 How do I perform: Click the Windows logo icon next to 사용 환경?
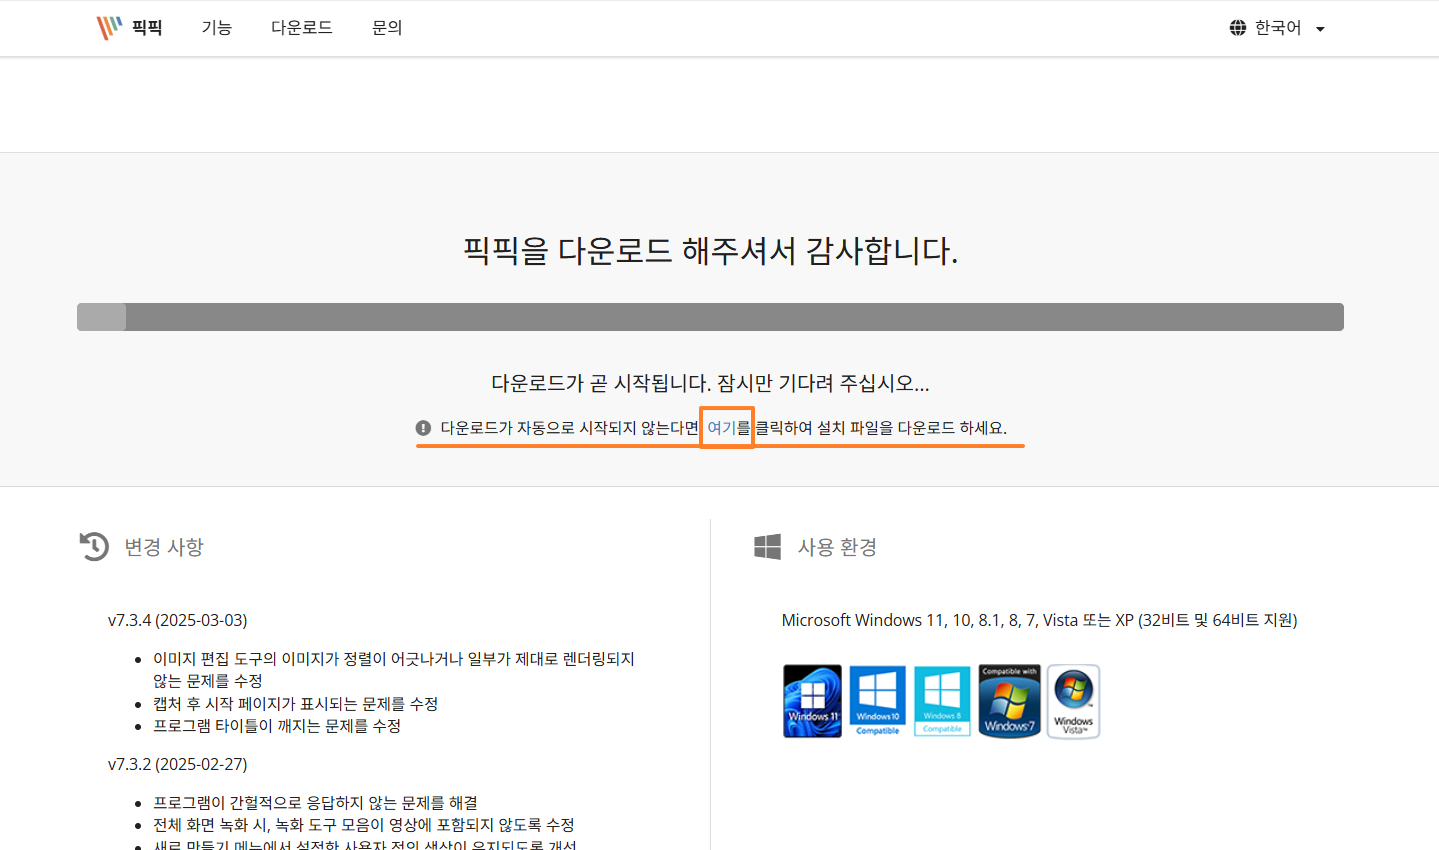pyautogui.click(x=767, y=547)
